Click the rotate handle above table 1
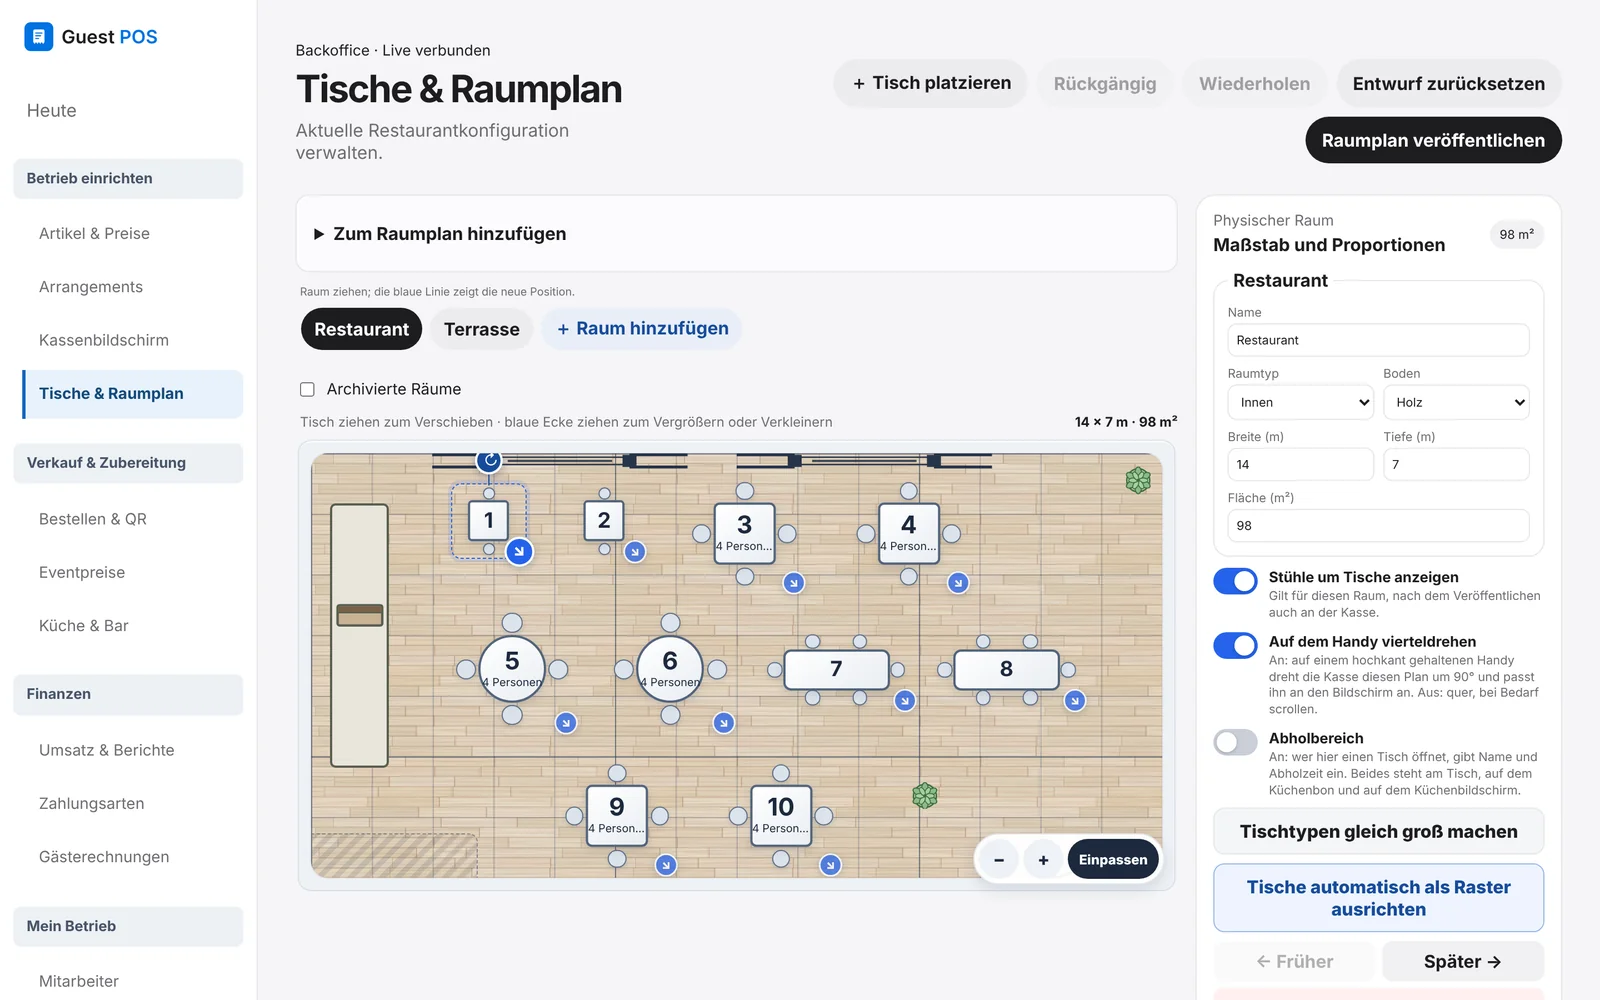This screenshot has height=1000, width=1600. [x=489, y=460]
